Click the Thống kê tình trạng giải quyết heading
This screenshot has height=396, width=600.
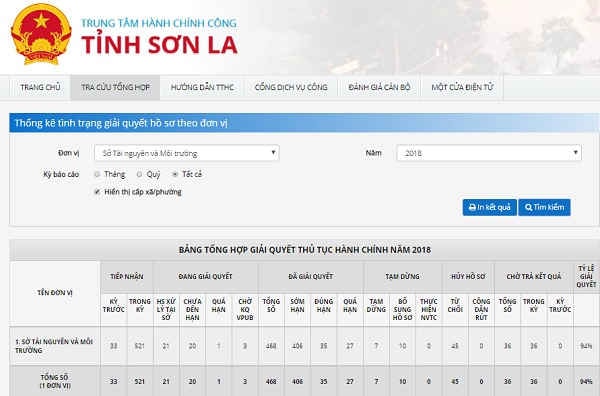[121, 123]
